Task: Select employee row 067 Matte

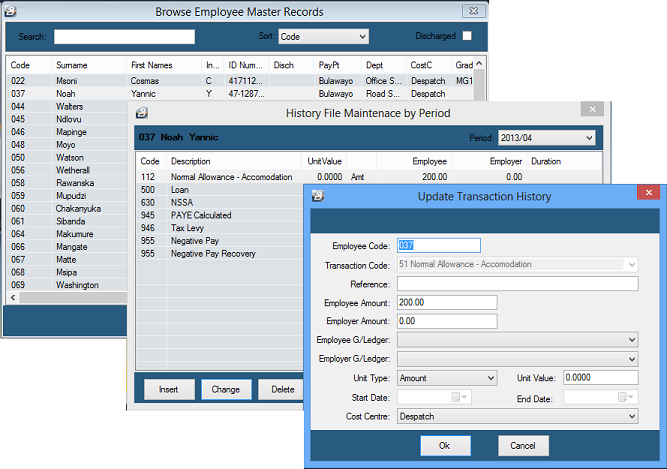Action: pos(67,259)
